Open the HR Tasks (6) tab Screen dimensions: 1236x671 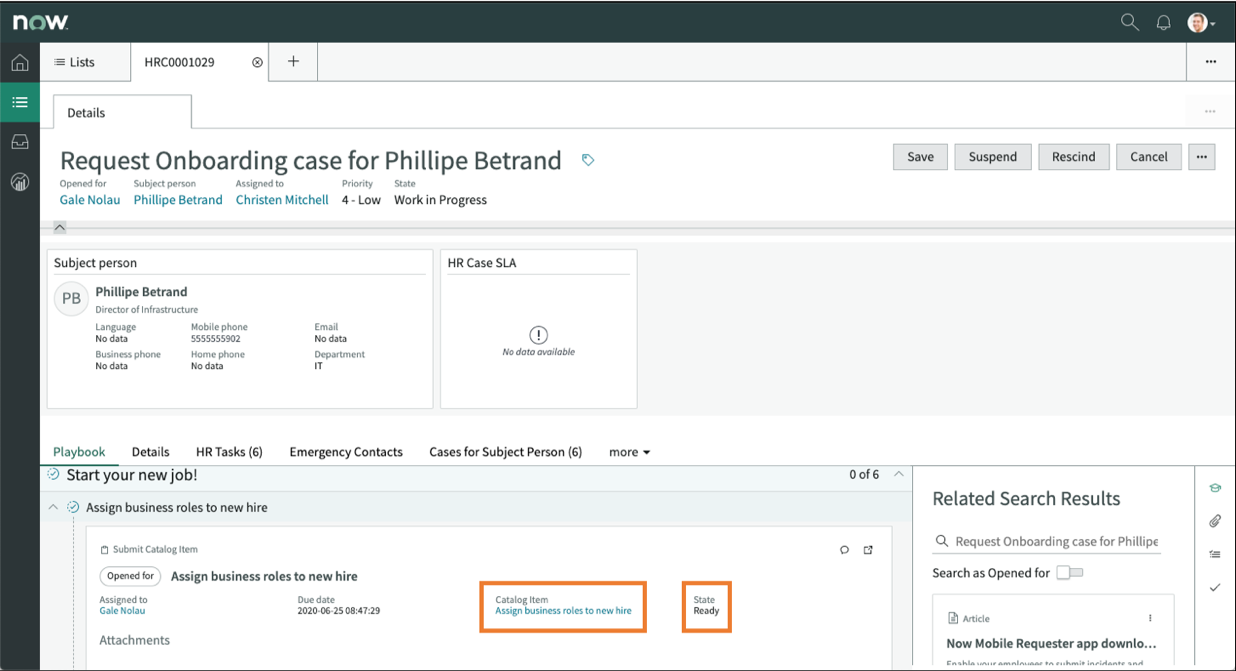click(229, 452)
